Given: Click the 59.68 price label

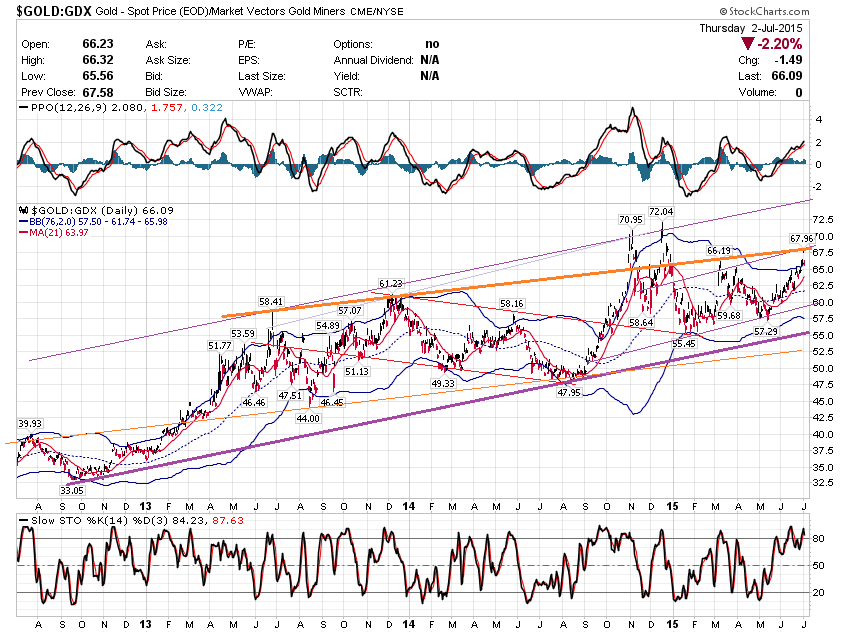Looking at the screenshot, I should pyautogui.click(x=729, y=315).
